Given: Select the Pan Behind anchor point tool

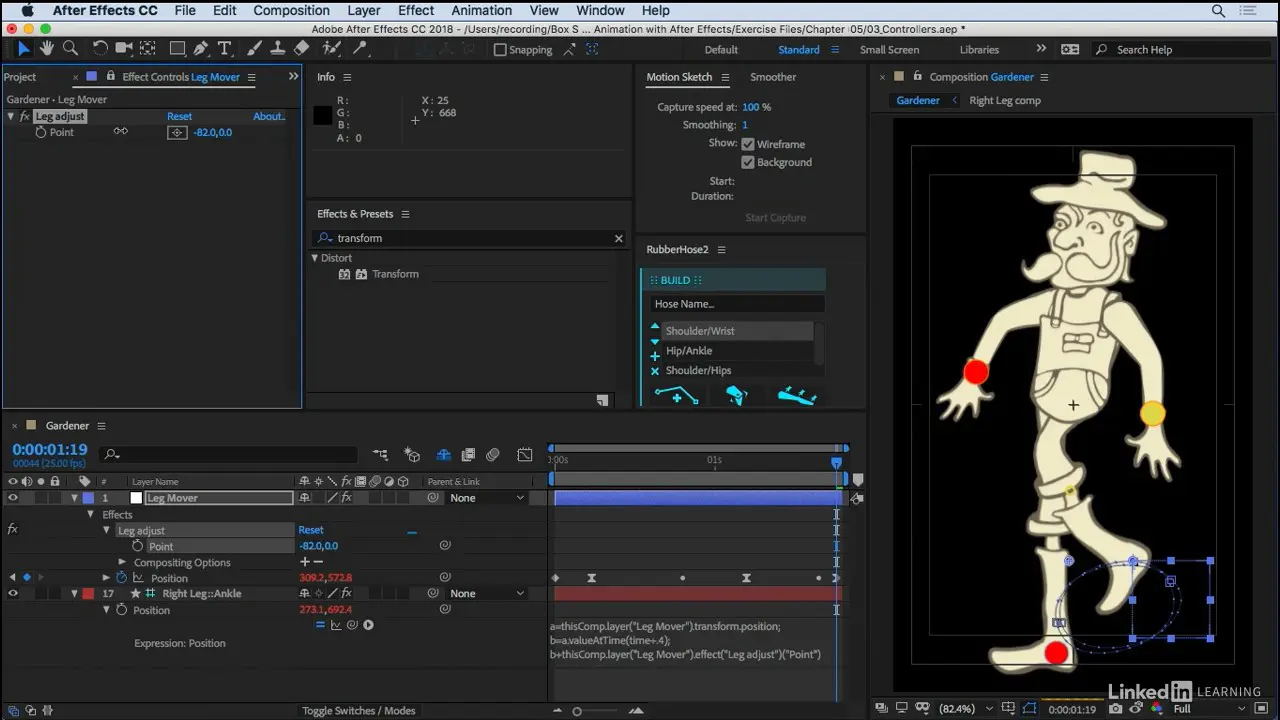Looking at the screenshot, I should 148,48.
